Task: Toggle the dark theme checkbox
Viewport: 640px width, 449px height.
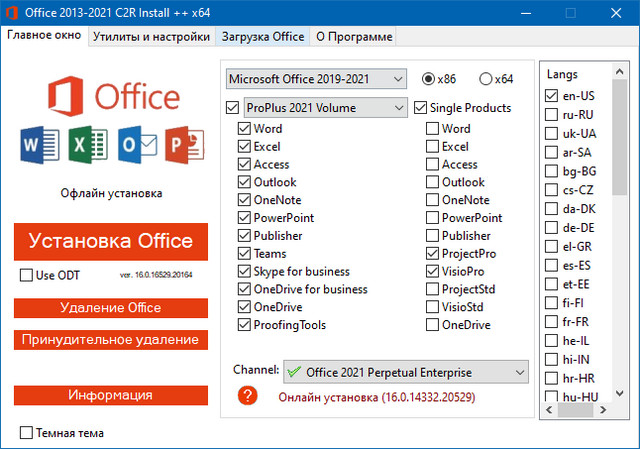Action: [27, 433]
